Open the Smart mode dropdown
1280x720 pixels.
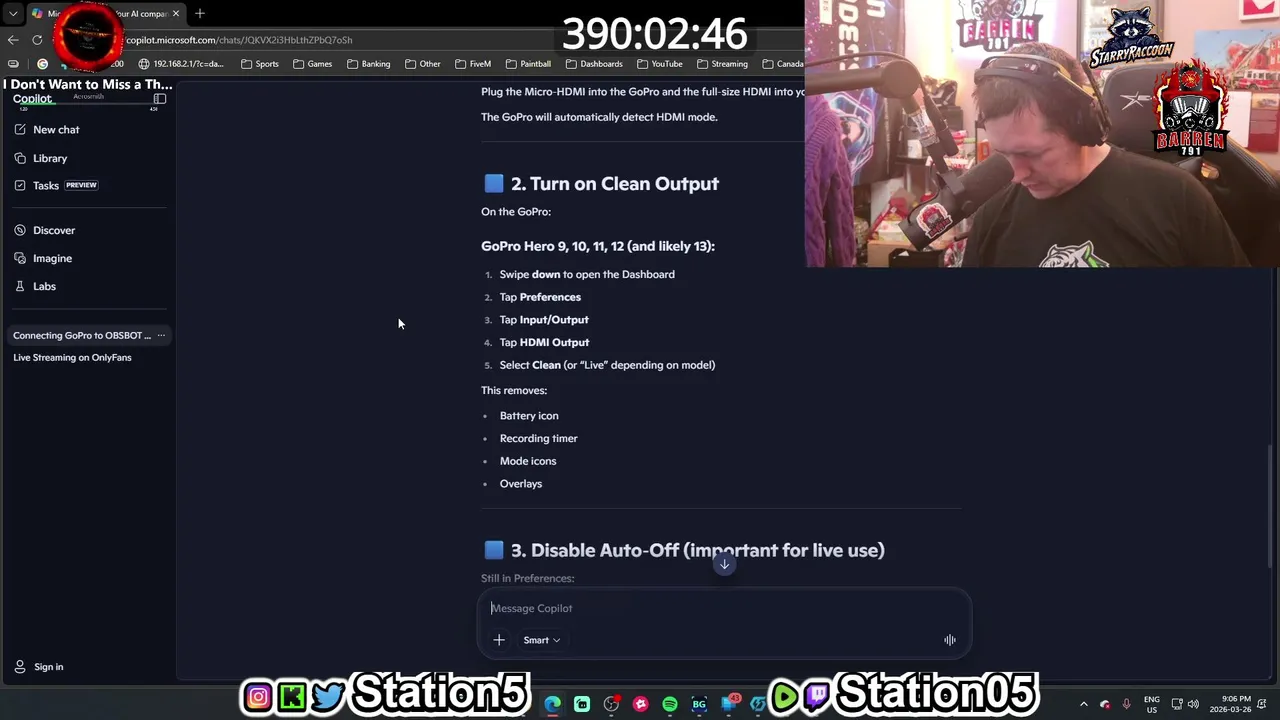tap(541, 640)
